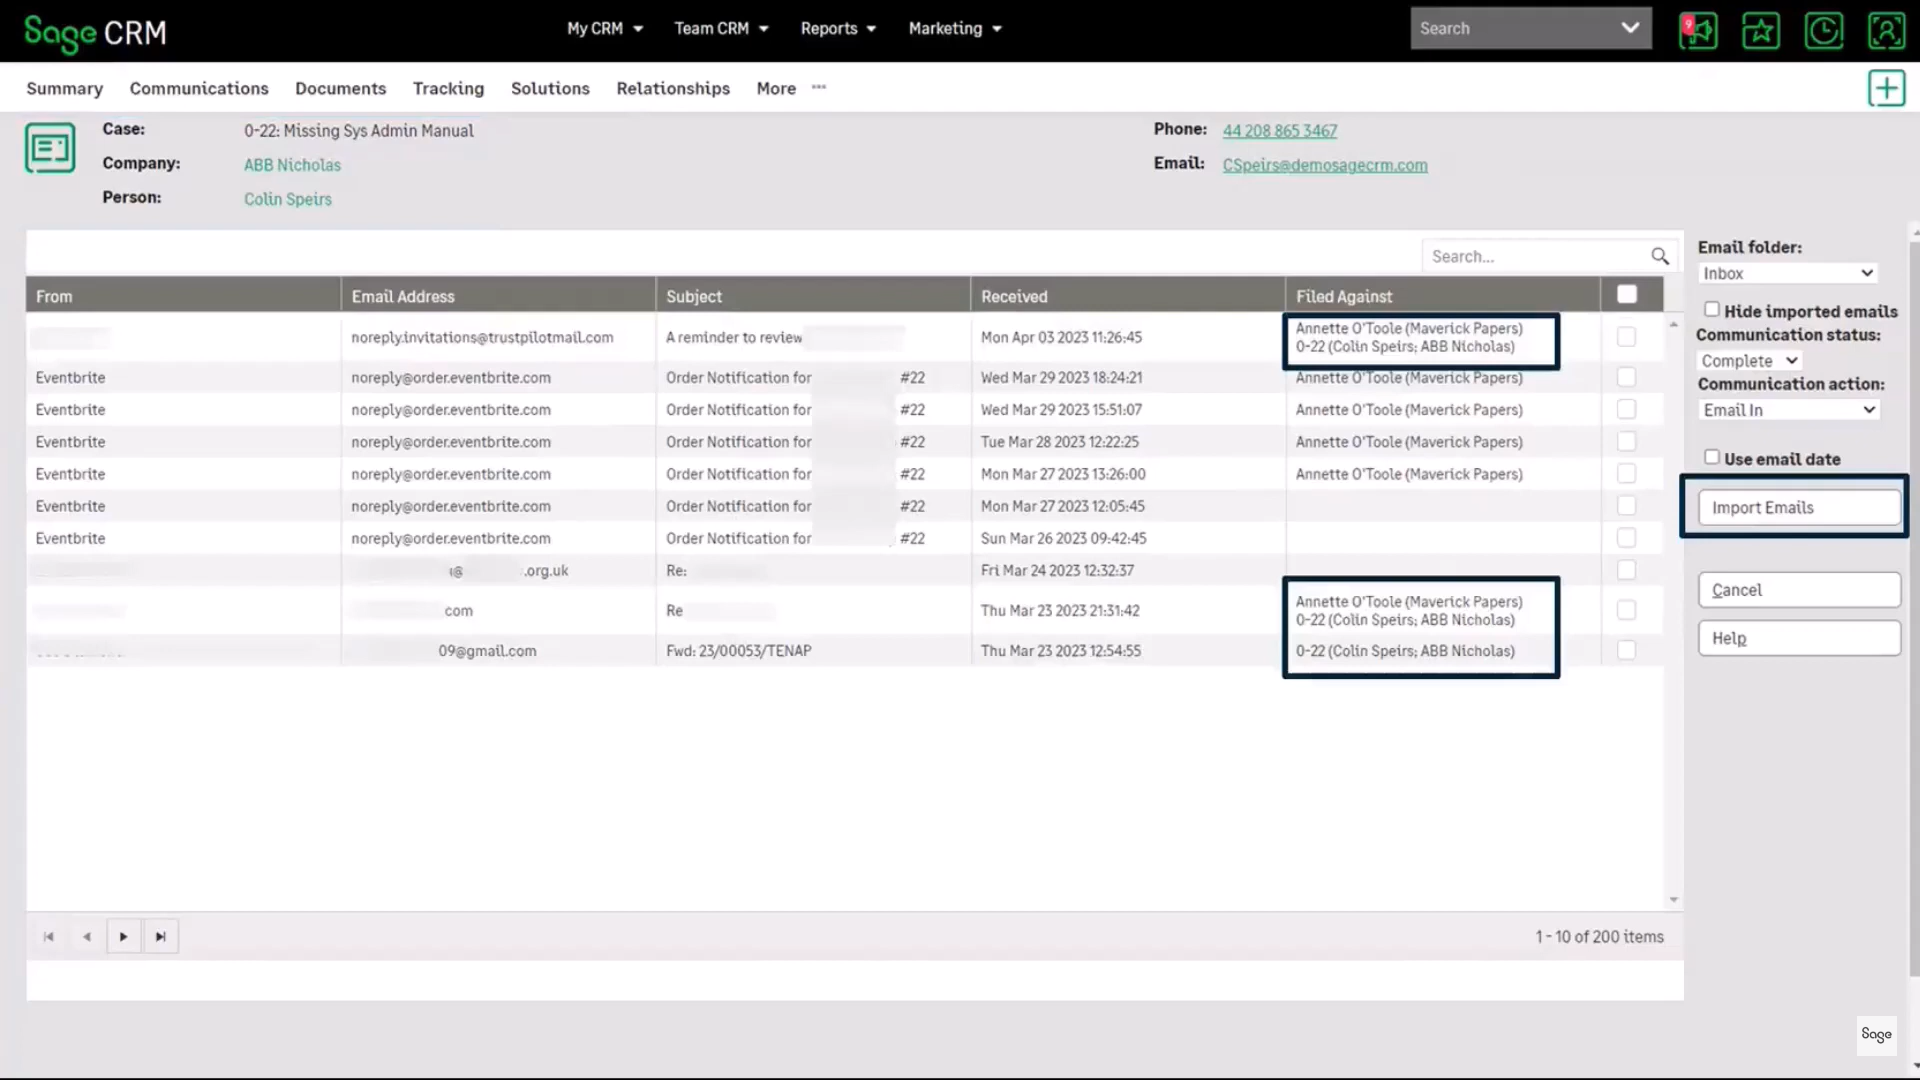Open notifications via the megaphone icon
This screenshot has width=1920, height=1080.
click(x=1698, y=31)
